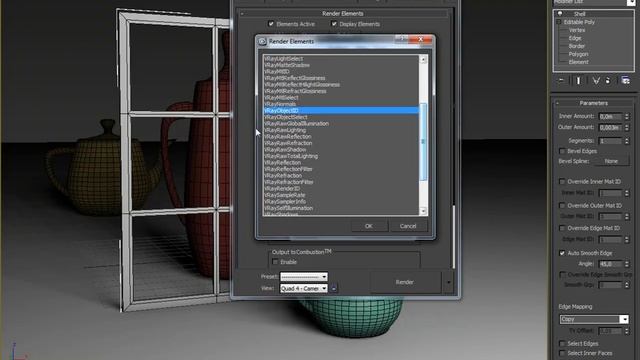Click the Pin Stack icon under modifier stack
Screen dimensions: 640x360
(x=562, y=80)
